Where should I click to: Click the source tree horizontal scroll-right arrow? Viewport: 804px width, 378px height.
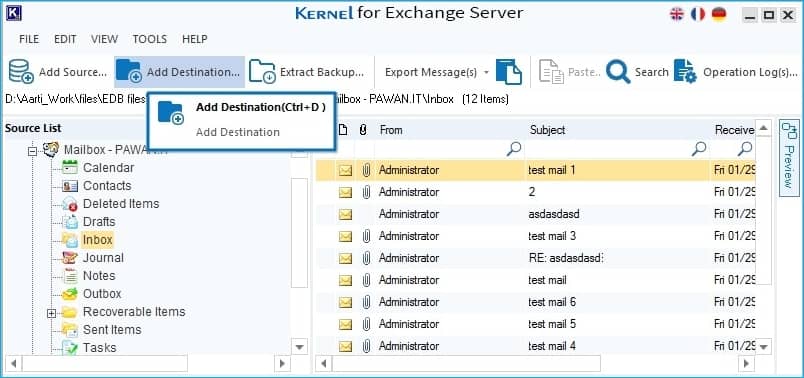[x=281, y=364]
